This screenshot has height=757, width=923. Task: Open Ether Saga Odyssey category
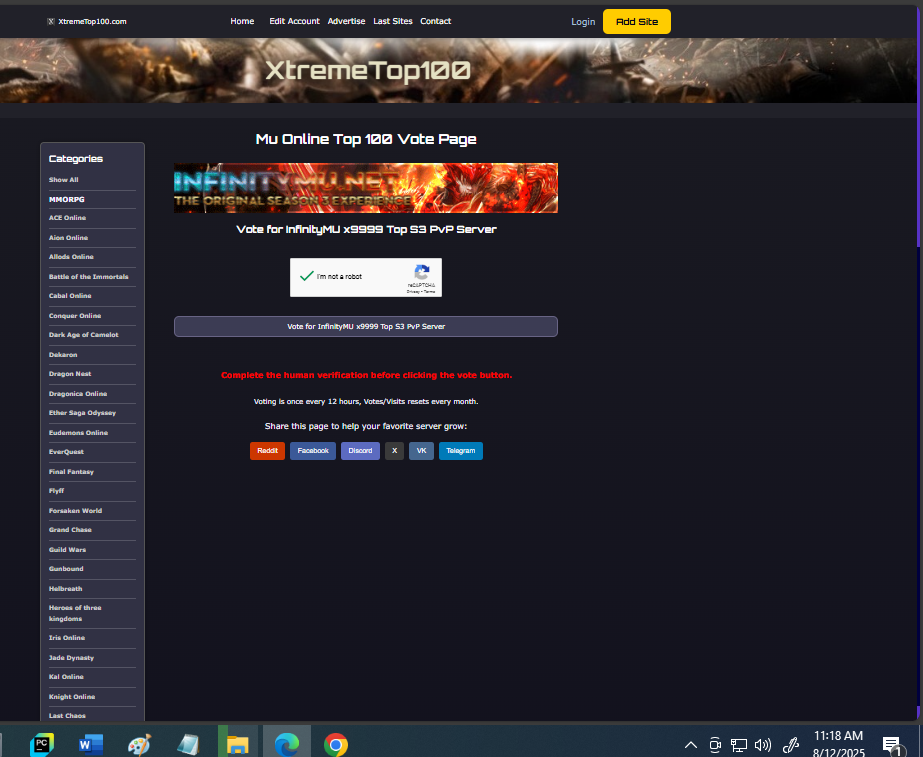pyautogui.click(x=82, y=413)
